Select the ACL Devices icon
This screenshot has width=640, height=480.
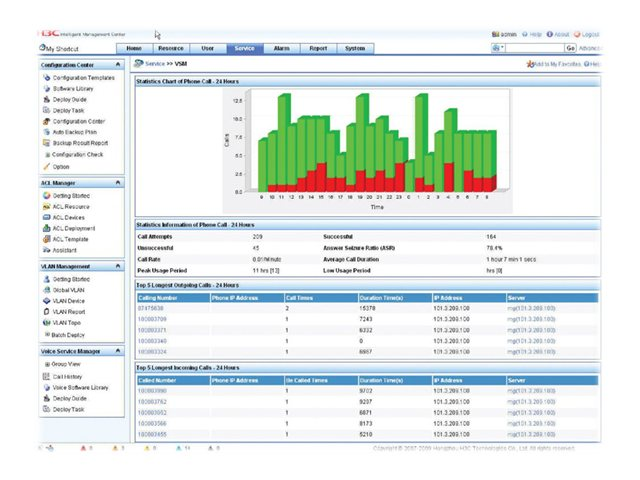point(46,217)
